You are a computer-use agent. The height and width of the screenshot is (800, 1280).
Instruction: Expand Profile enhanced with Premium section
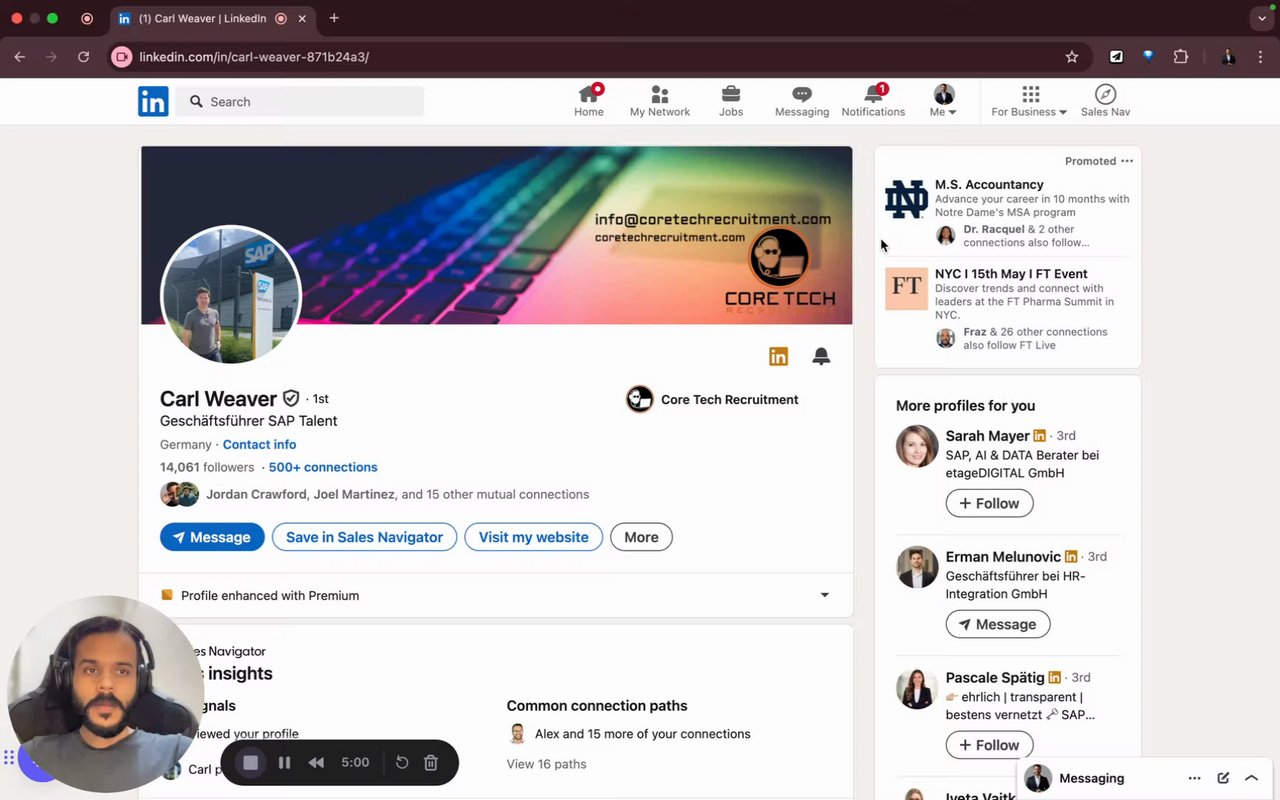pyautogui.click(x=825, y=595)
